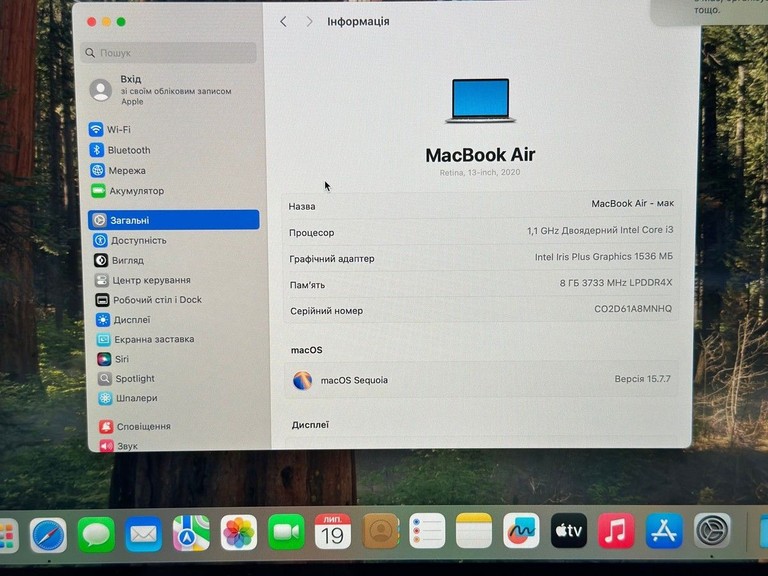Click the Пам'ять value 8 ГБ
The height and width of the screenshot is (576, 768).
click(x=616, y=283)
